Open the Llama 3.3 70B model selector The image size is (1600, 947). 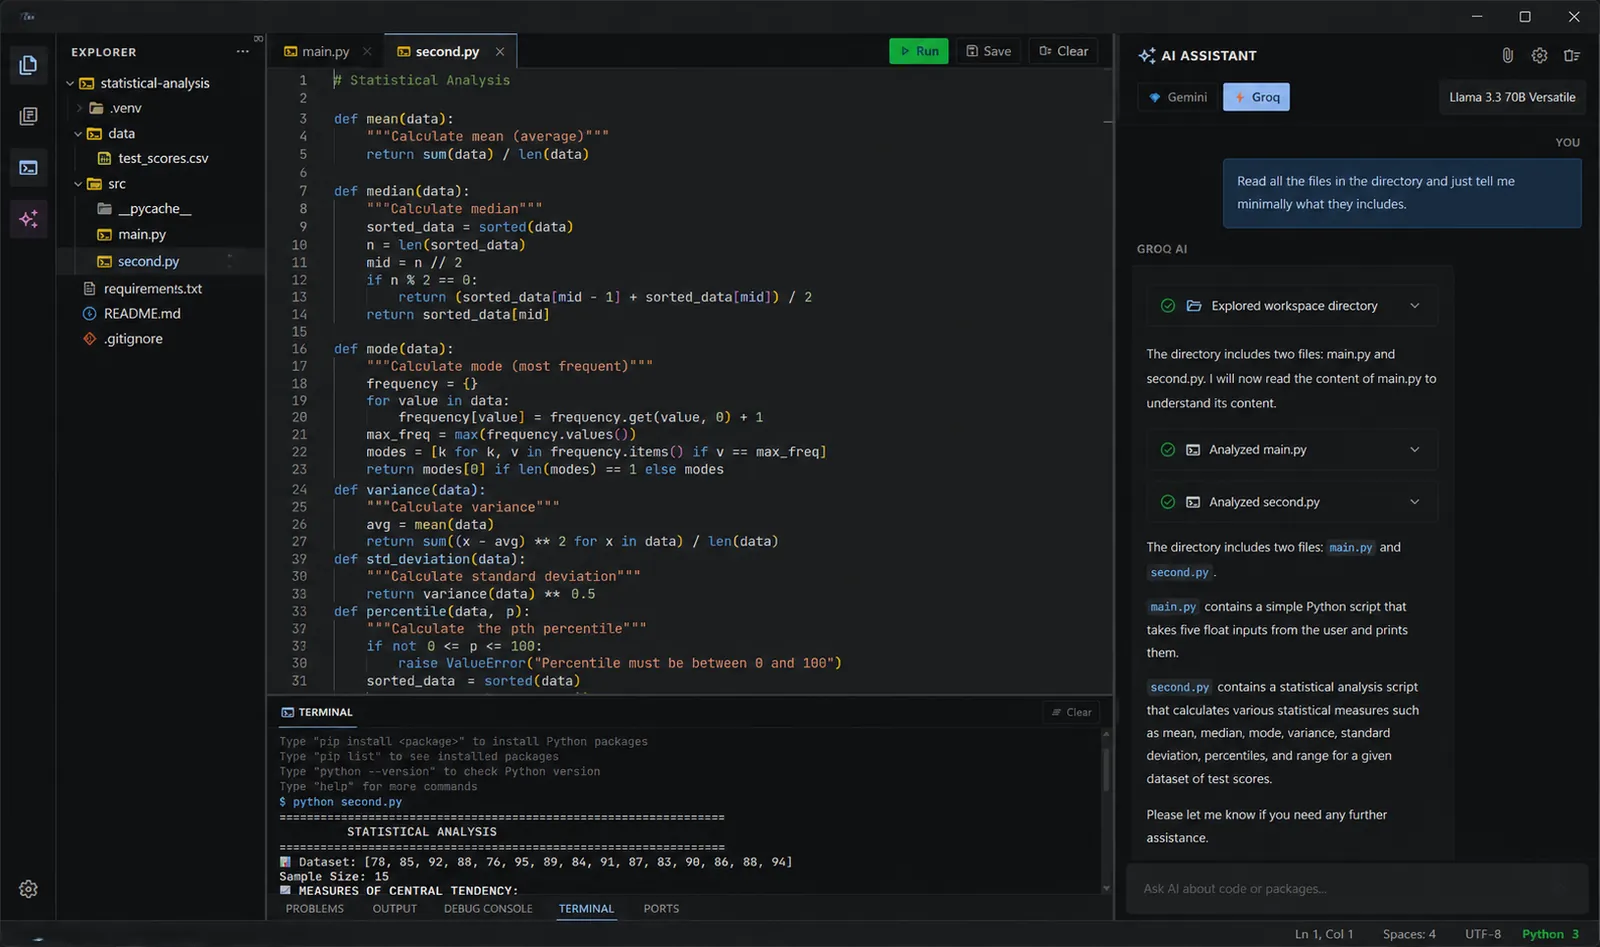[1512, 97]
